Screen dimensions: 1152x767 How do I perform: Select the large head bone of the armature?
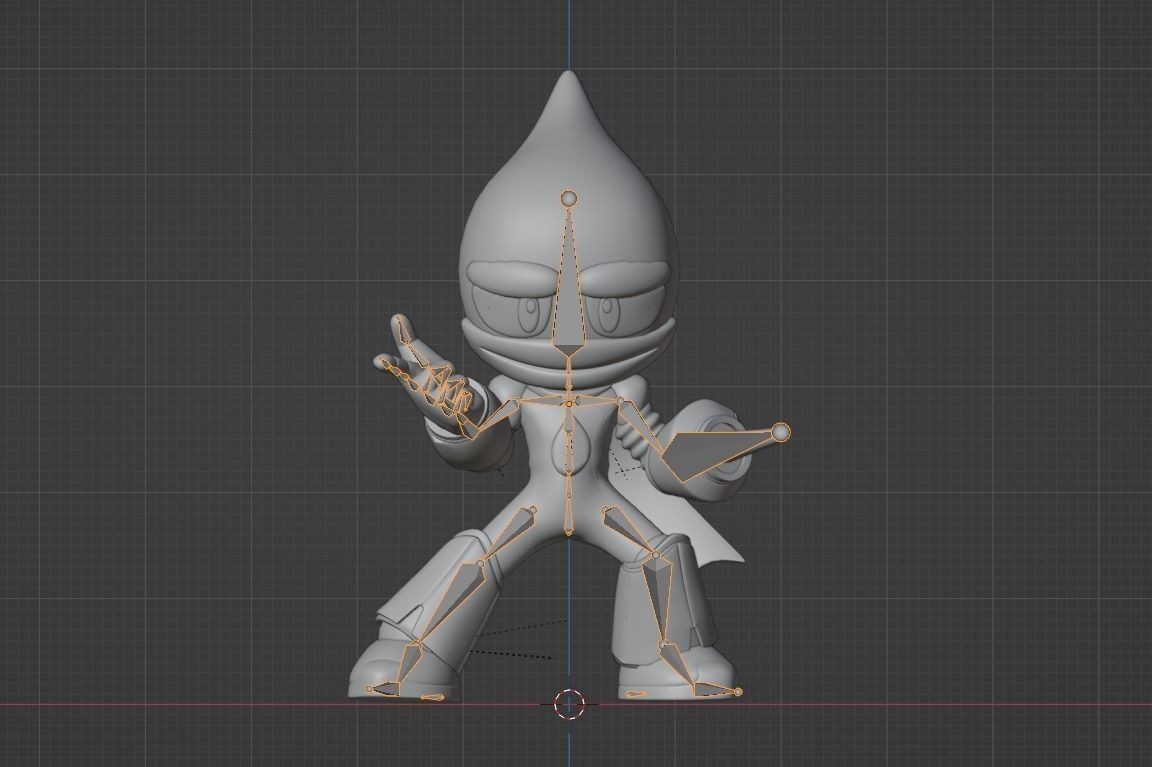[x=567, y=294]
